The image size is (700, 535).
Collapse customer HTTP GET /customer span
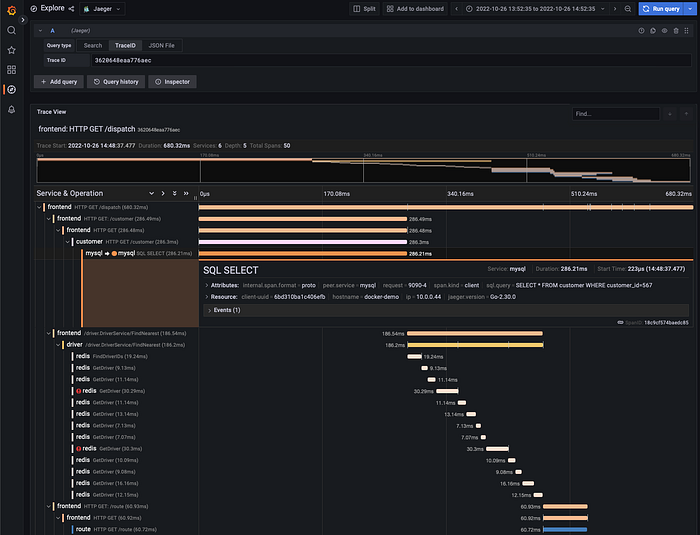(67, 242)
